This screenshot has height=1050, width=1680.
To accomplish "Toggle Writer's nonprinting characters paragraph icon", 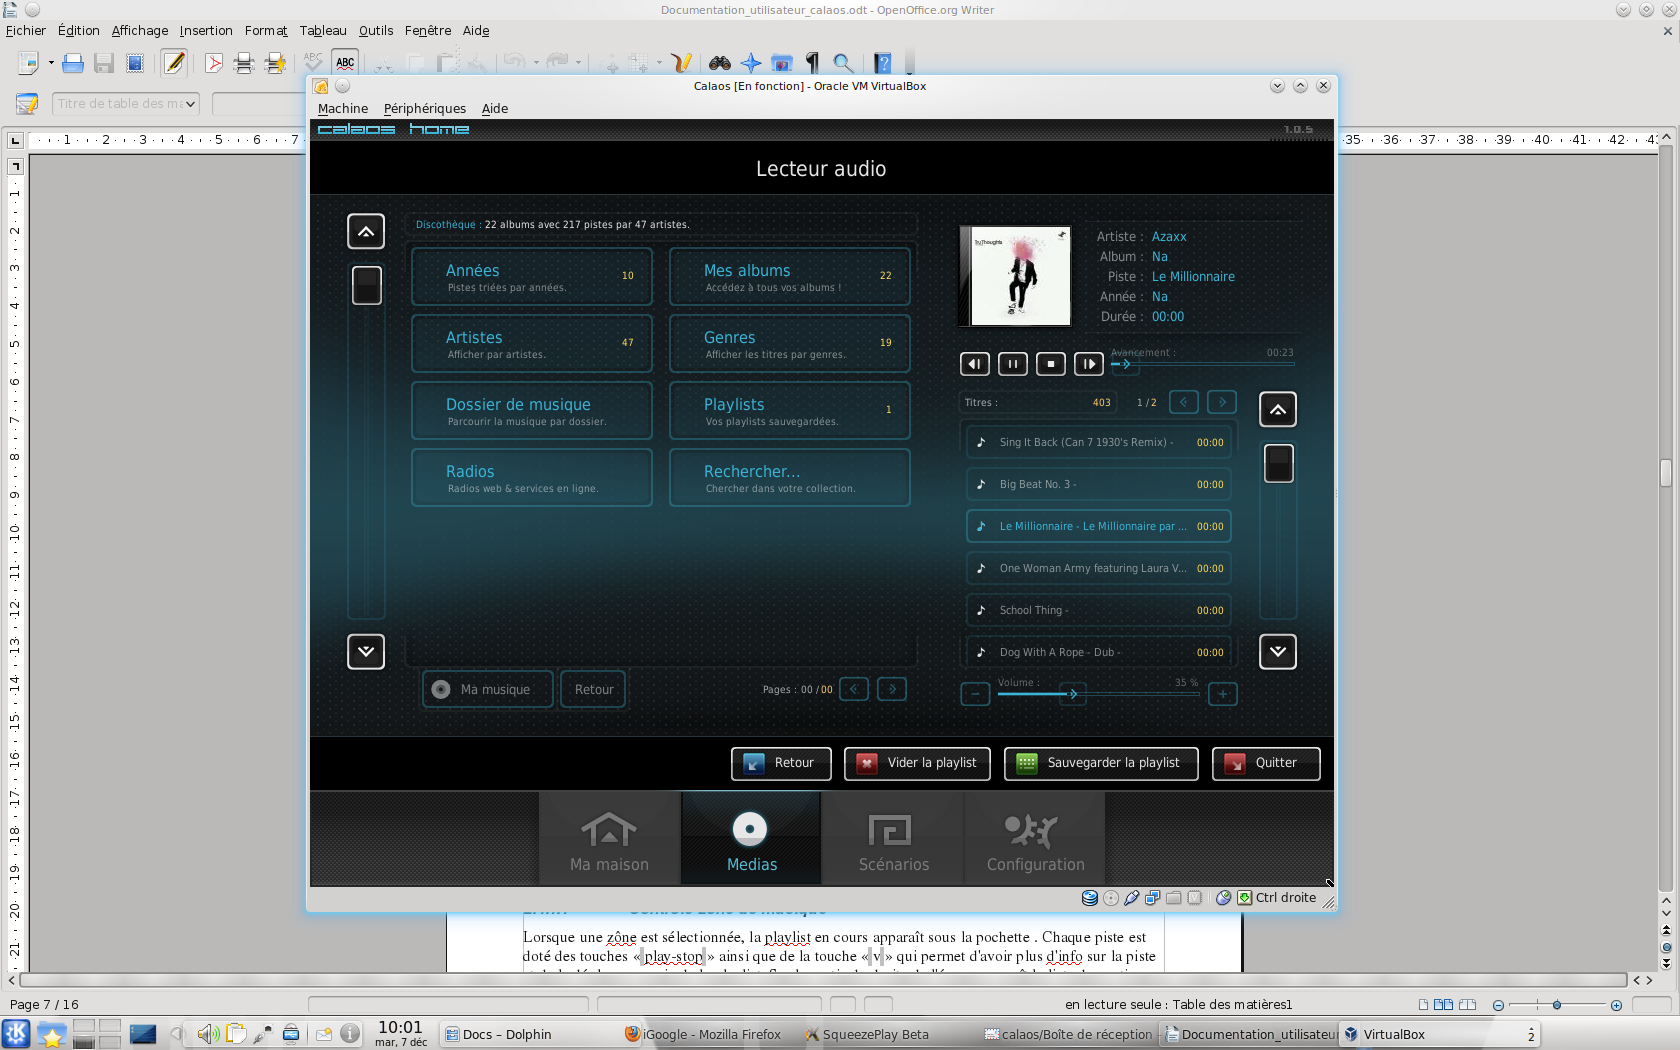I will click(812, 64).
